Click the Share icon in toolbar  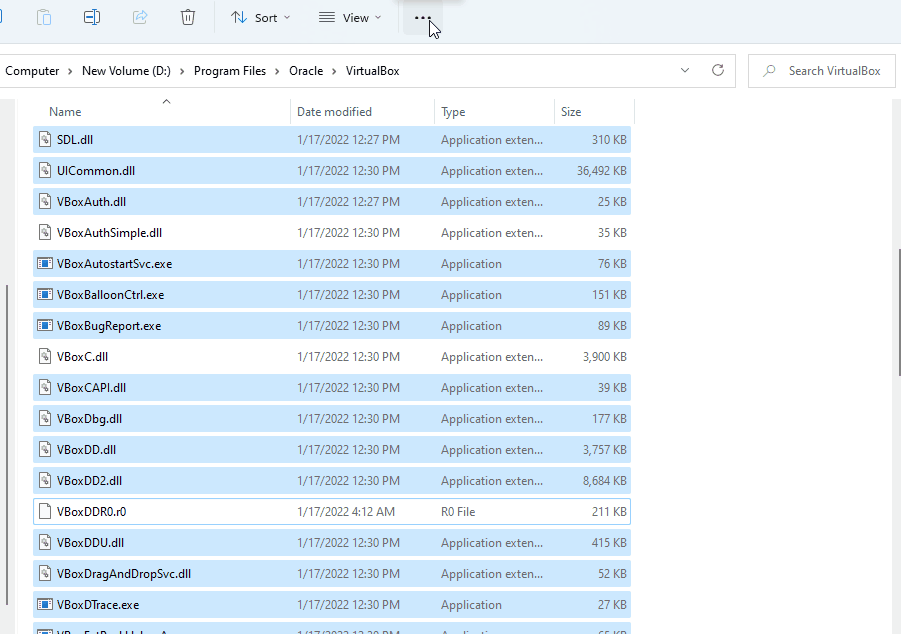point(140,17)
